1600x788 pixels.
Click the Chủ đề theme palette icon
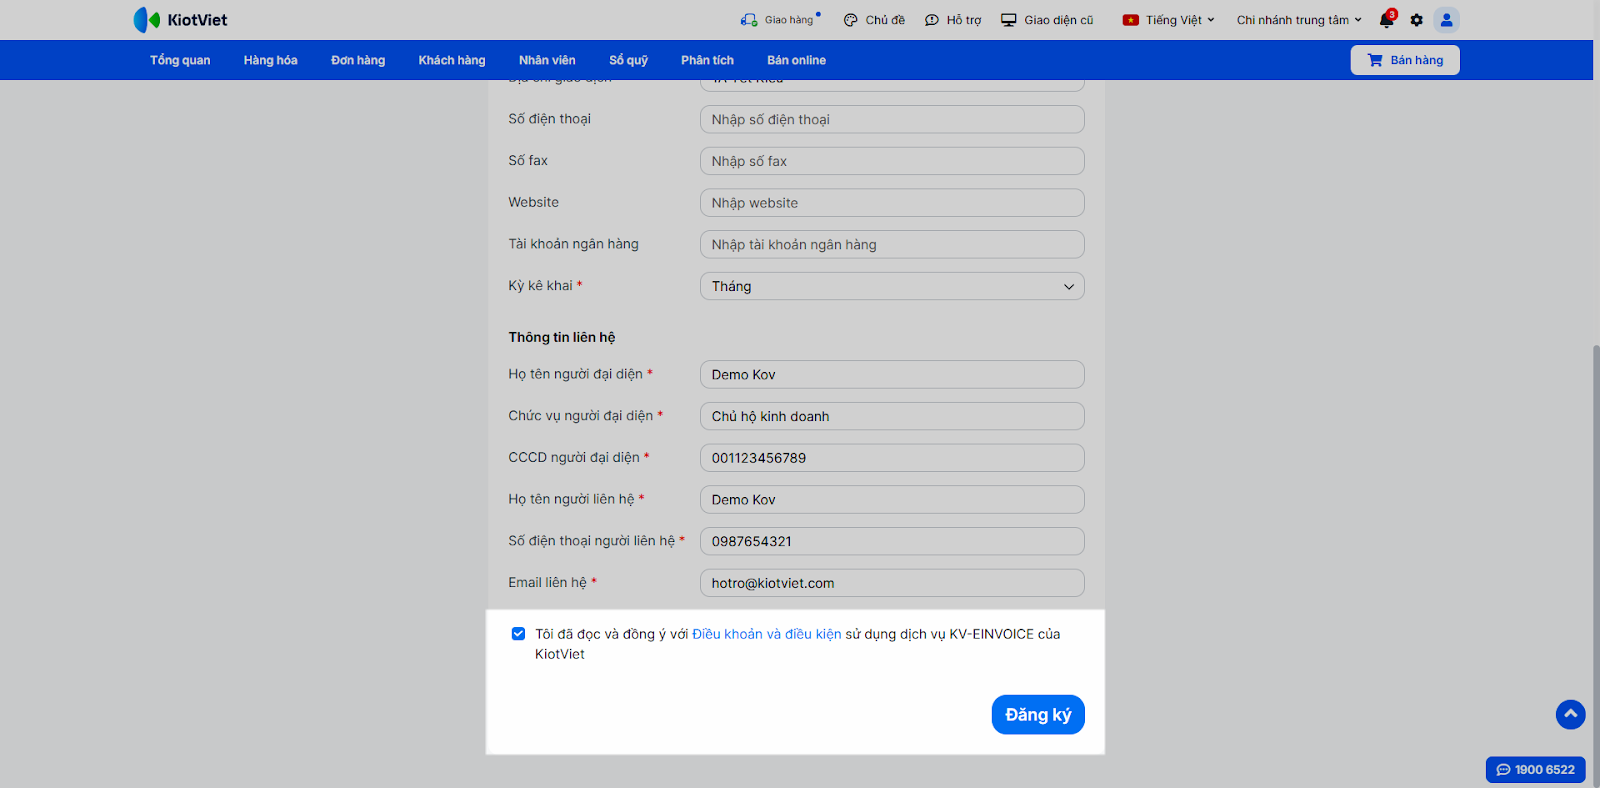tap(851, 20)
